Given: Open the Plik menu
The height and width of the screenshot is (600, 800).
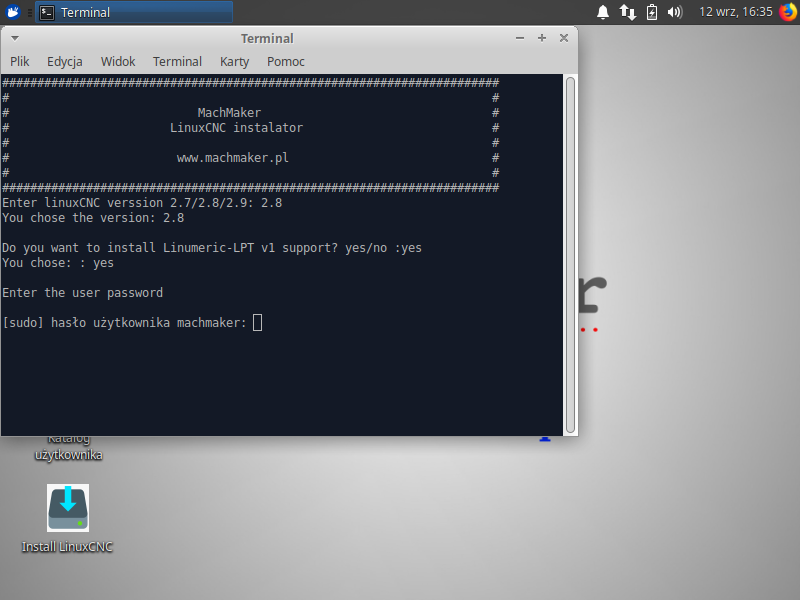Looking at the screenshot, I should [x=20, y=61].
